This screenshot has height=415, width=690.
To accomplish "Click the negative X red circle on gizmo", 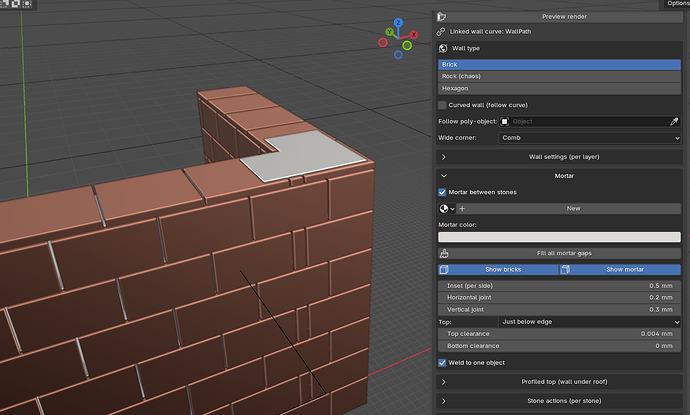I will coord(383,43).
